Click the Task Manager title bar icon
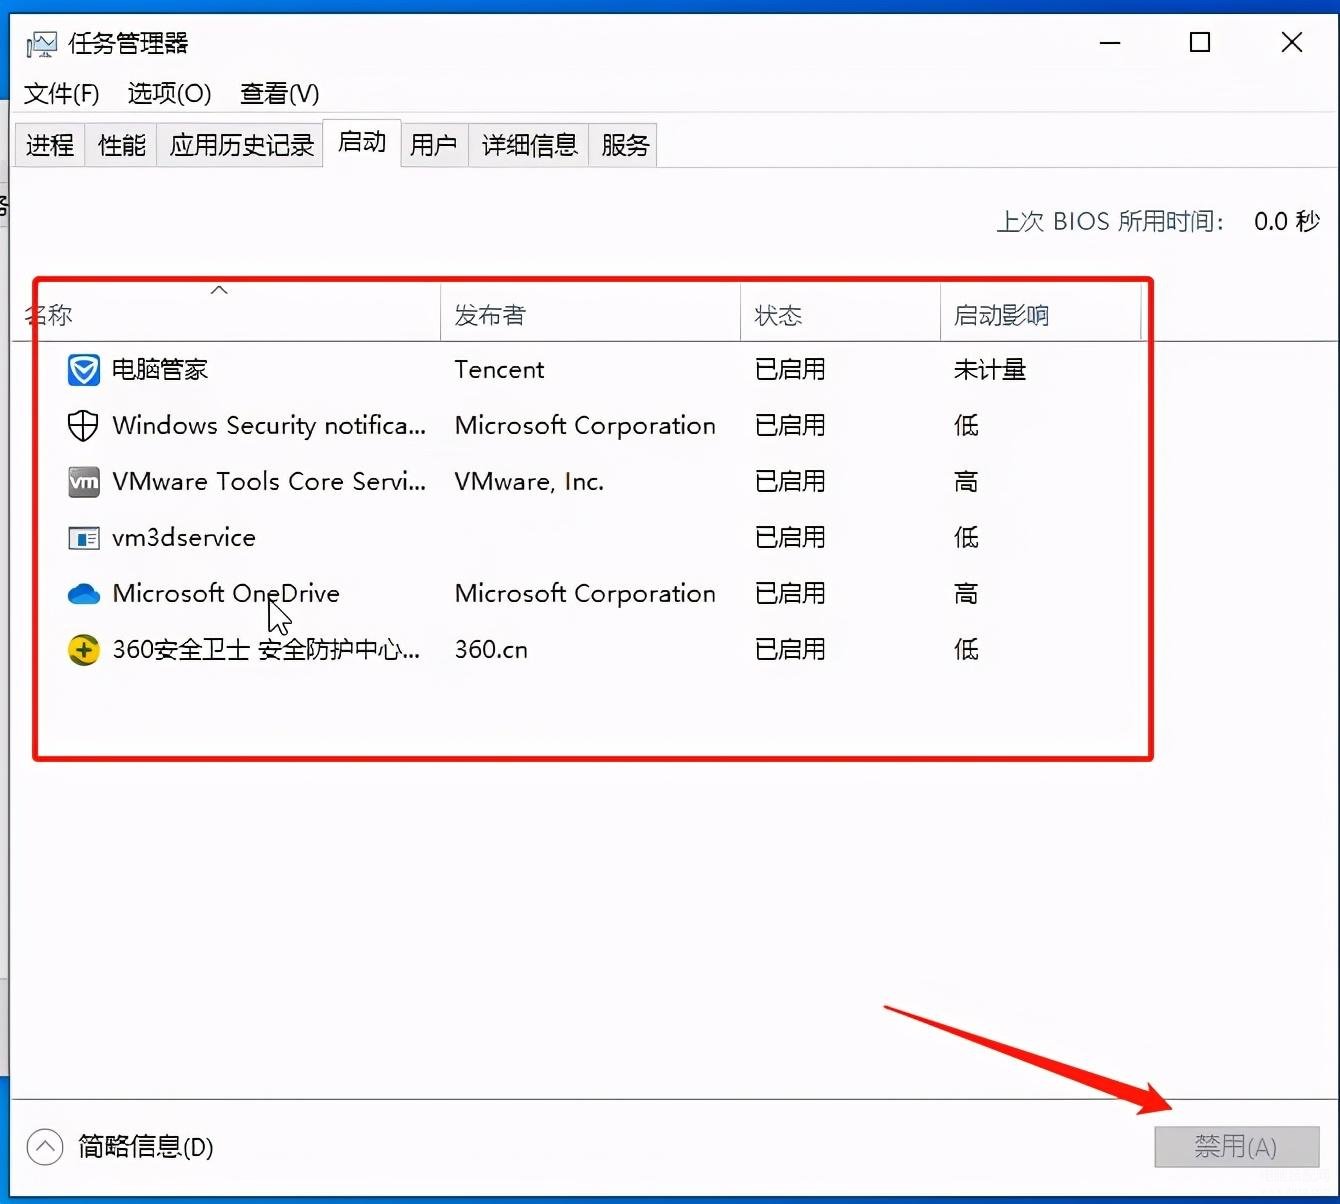This screenshot has height=1204, width=1340. click(x=41, y=44)
